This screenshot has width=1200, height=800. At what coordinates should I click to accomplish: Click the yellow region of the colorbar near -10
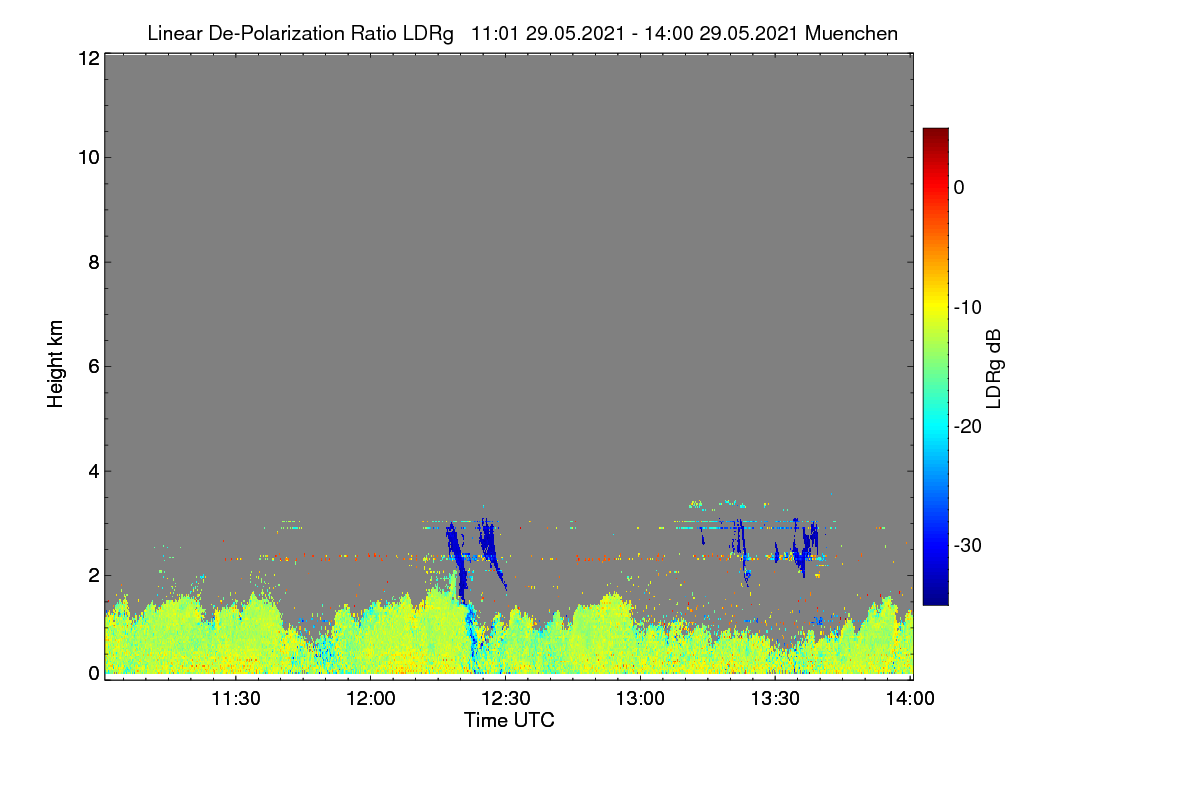935,307
